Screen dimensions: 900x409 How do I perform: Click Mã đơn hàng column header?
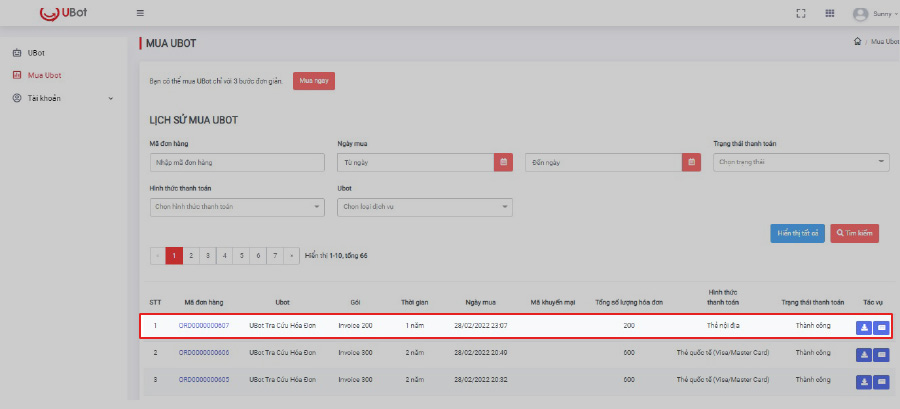tap(204, 302)
